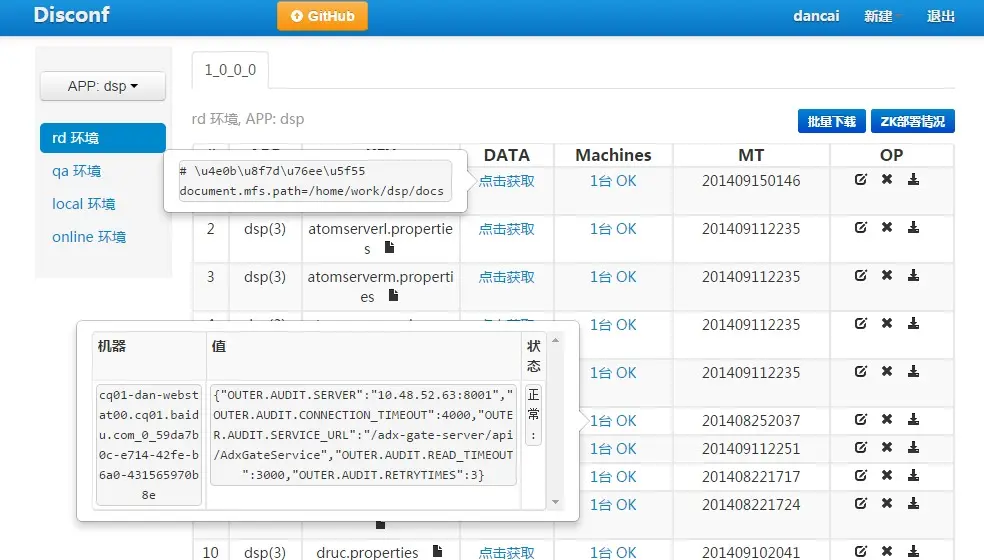This screenshot has width=984, height=560.
Task: Download the row modified 201408252037
Action: 914,419
